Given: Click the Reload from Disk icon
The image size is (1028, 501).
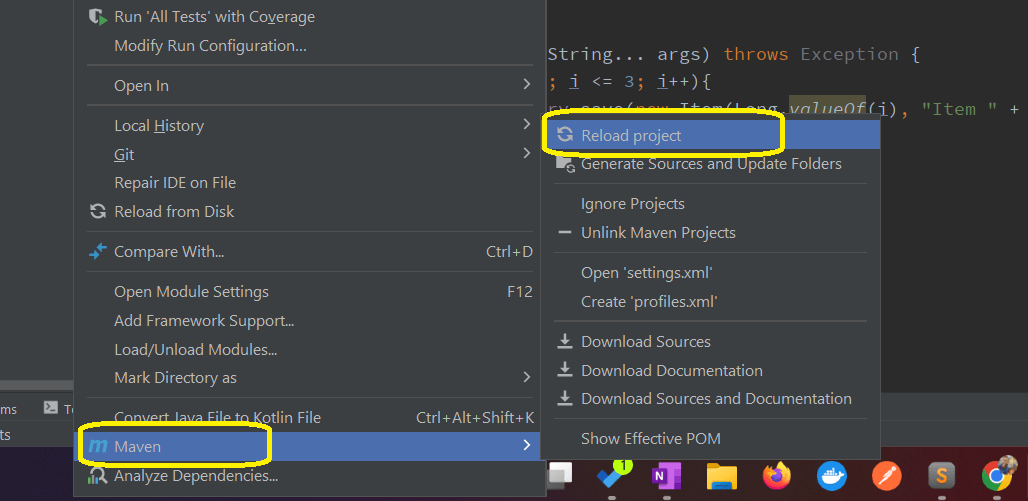Looking at the screenshot, I should click(98, 211).
